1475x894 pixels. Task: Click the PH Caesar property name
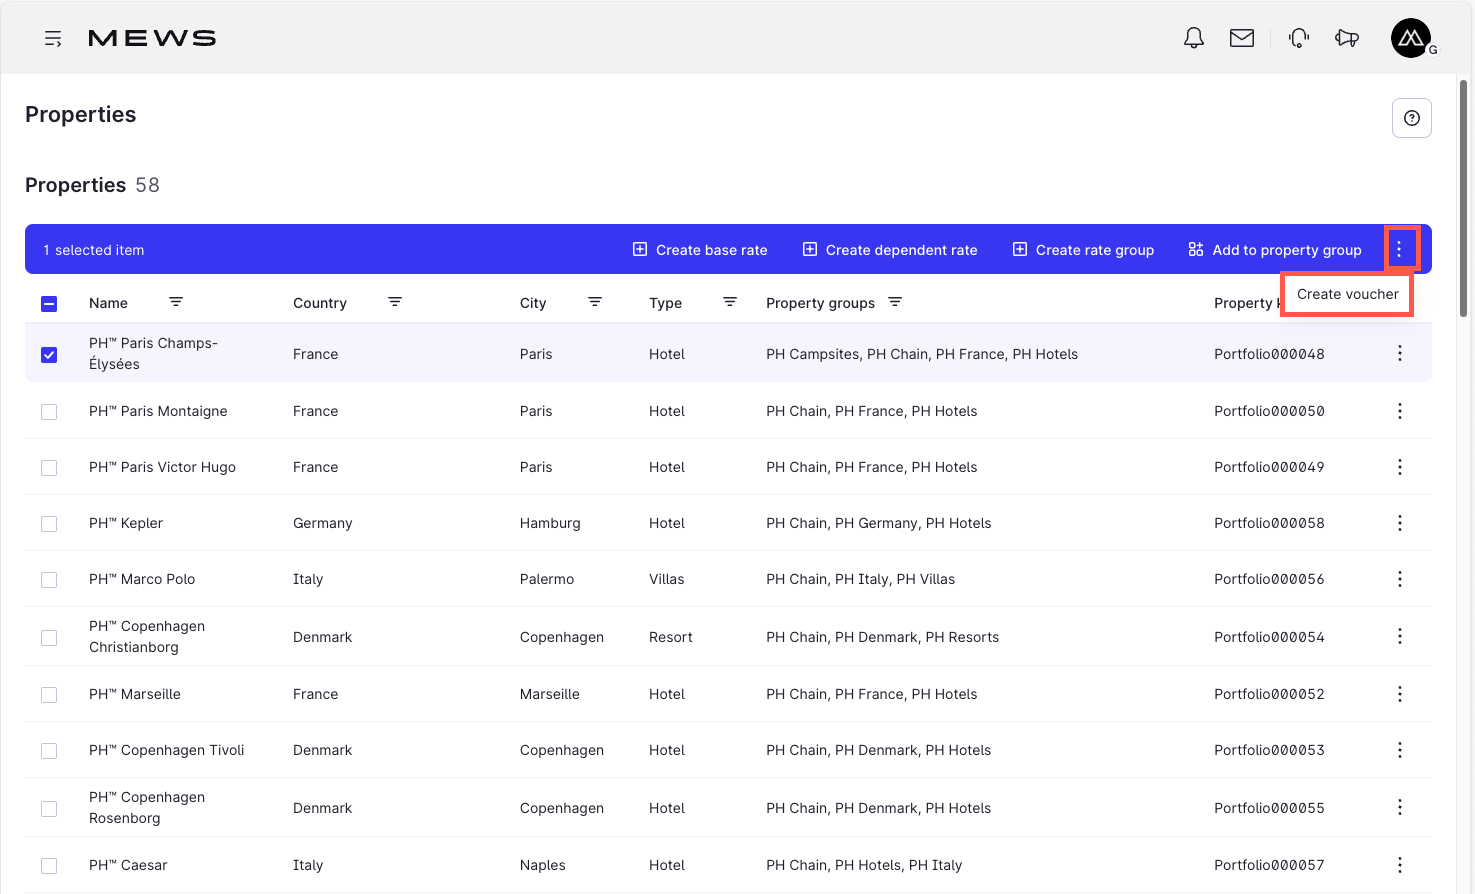click(x=128, y=865)
